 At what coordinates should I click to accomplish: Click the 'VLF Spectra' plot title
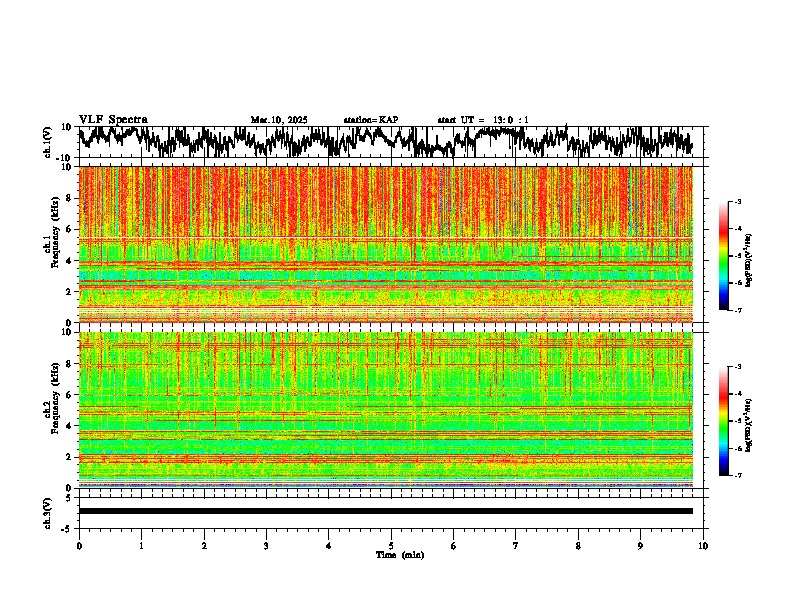coord(113,119)
